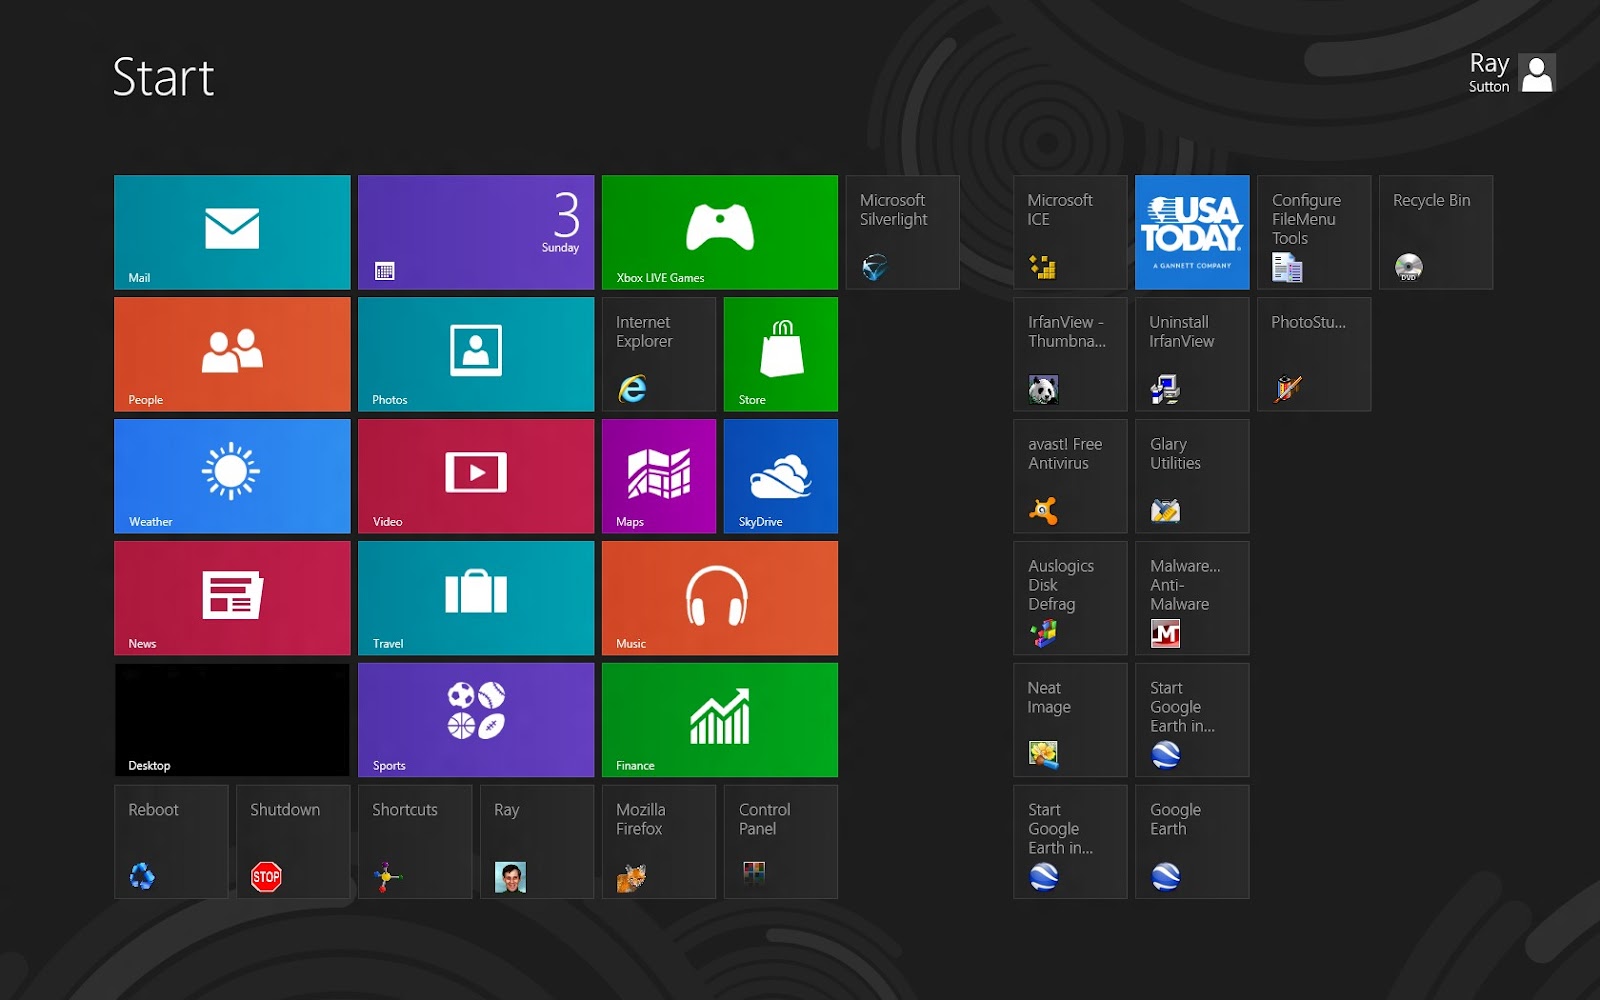Launch Microsoft ICE tile
This screenshot has width=1600, height=1000.
click(x=1071, y=233)
